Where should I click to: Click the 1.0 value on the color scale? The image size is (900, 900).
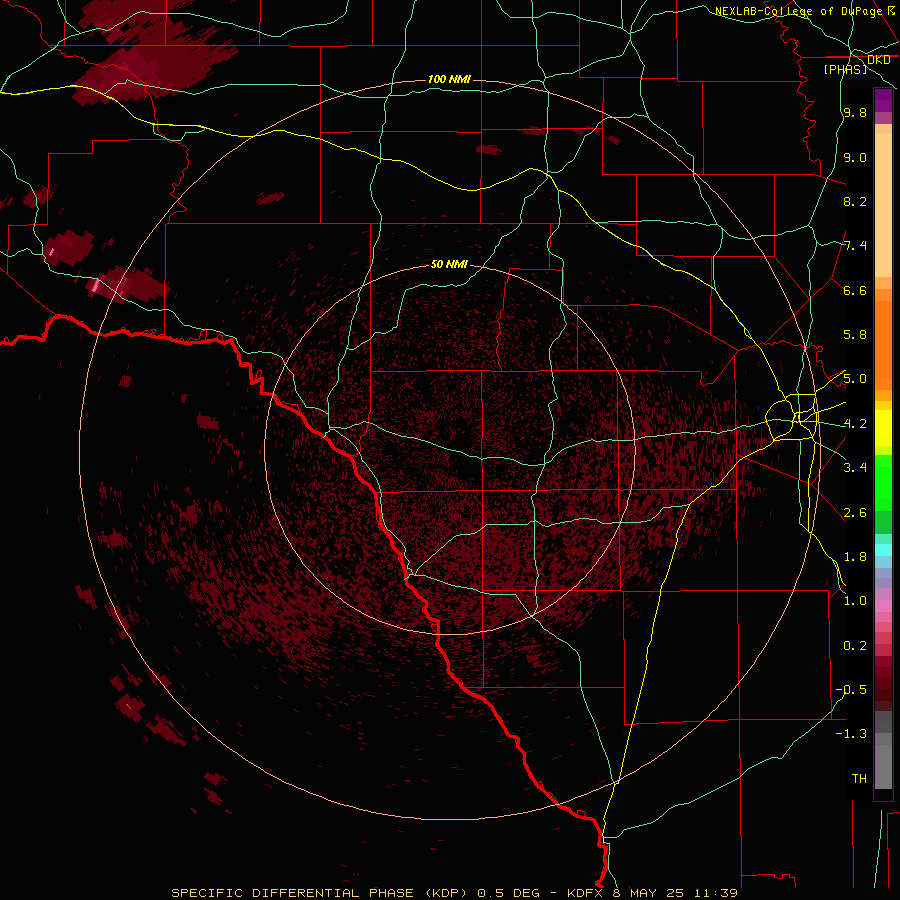click(855, 601)
